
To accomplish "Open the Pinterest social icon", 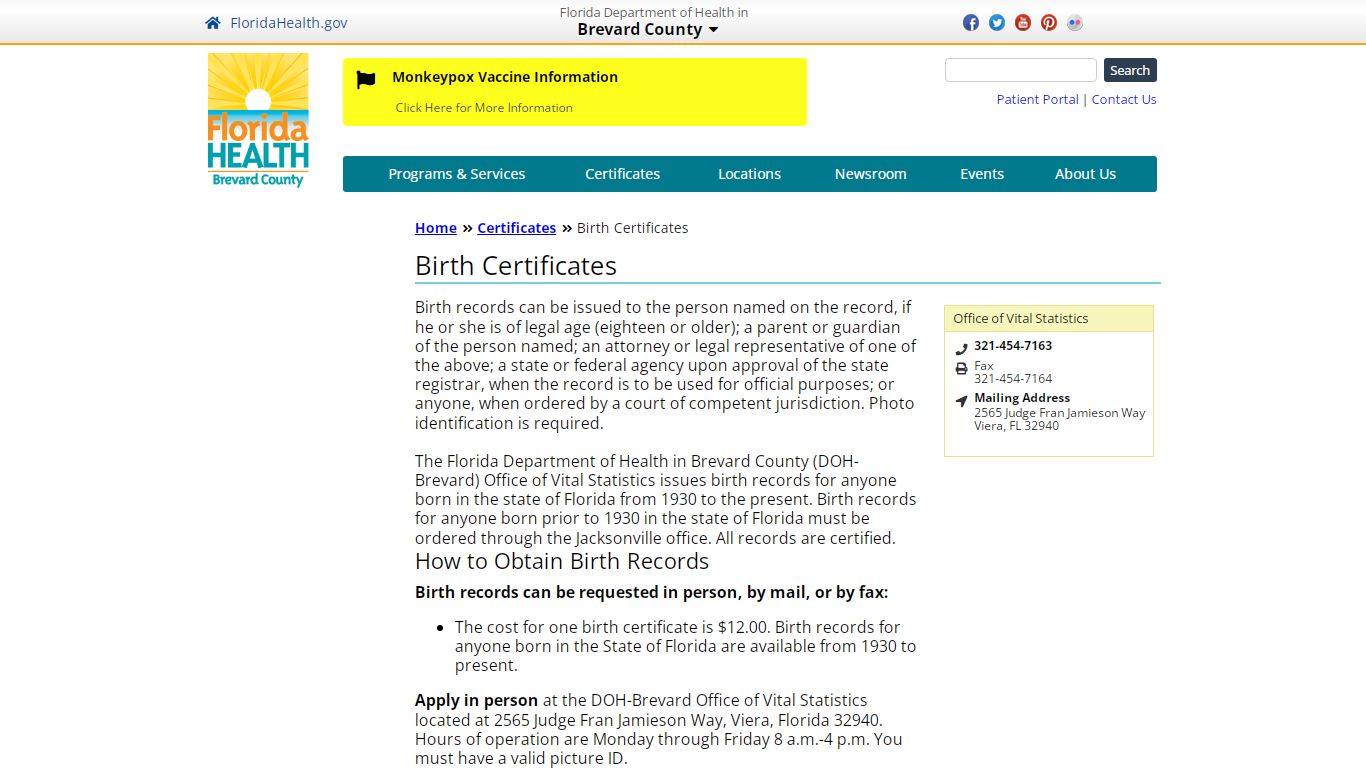I will point(1049,23).
